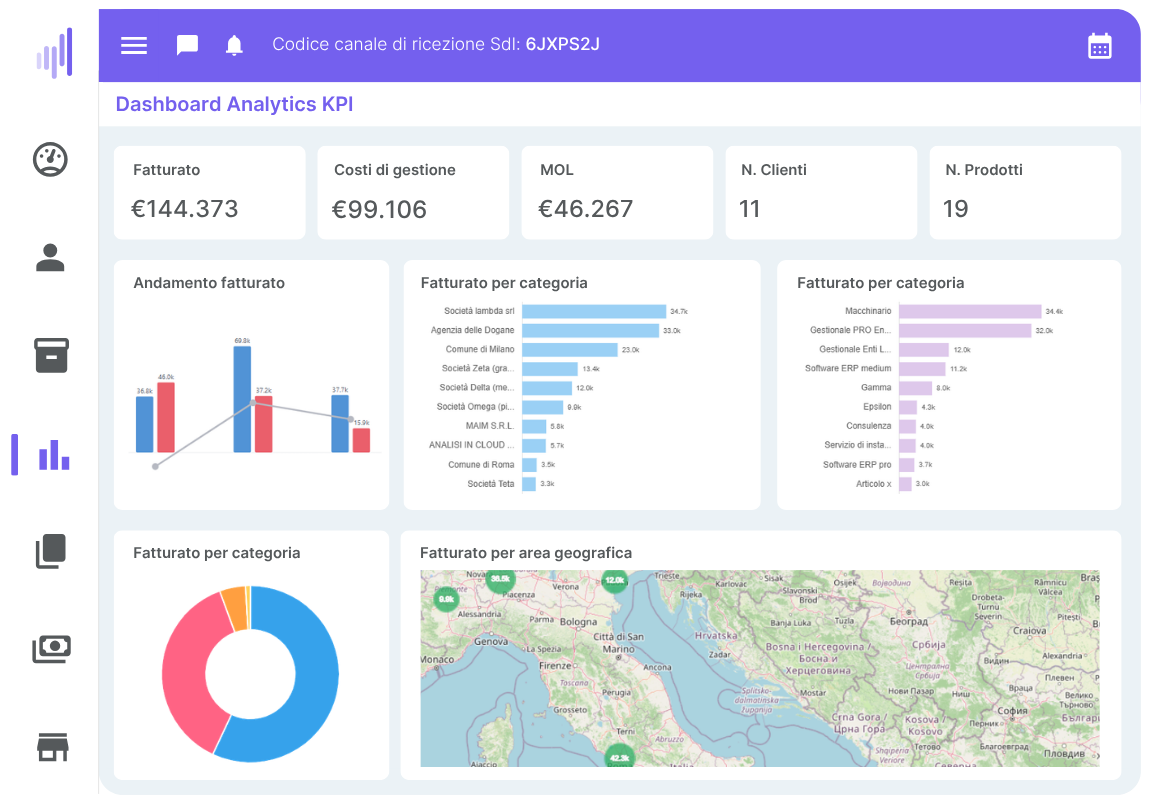Click the blue bar labeled 36.8k
Screen dimensions: 1152x804
tap(145, 424)
